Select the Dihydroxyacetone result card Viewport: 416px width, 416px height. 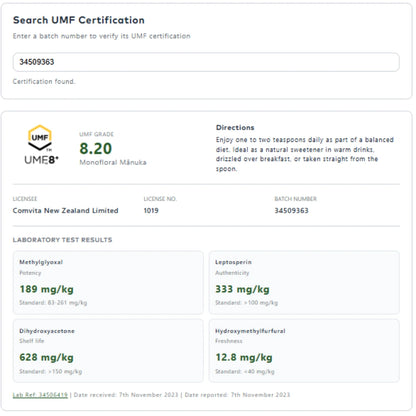pyautogui.click(x=108, y=351)
